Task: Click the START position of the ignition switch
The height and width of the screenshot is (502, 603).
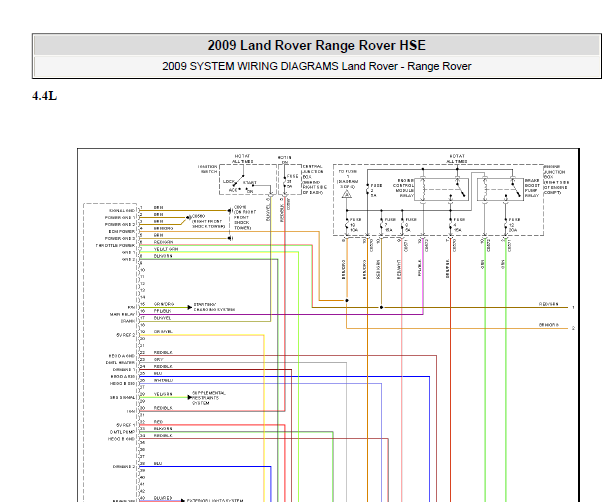Action: click(250, 183)
